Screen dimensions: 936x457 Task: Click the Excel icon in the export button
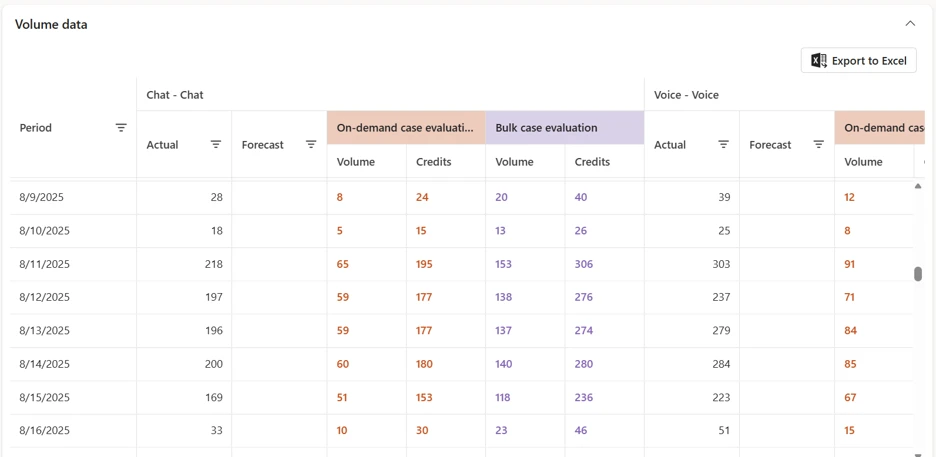818,60
